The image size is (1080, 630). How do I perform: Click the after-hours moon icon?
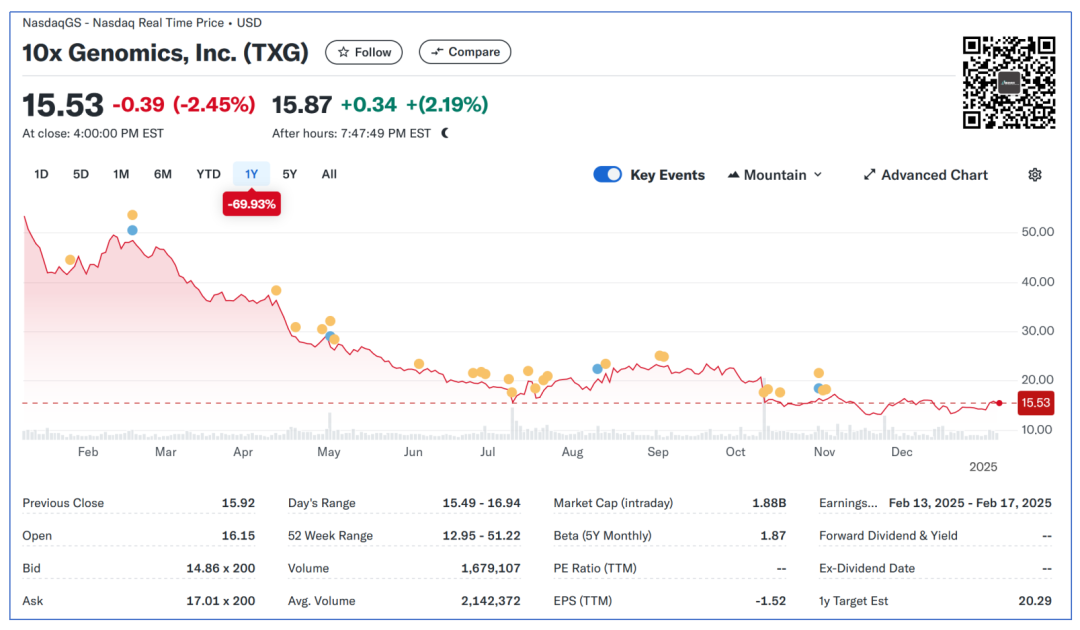click(445, 133)
